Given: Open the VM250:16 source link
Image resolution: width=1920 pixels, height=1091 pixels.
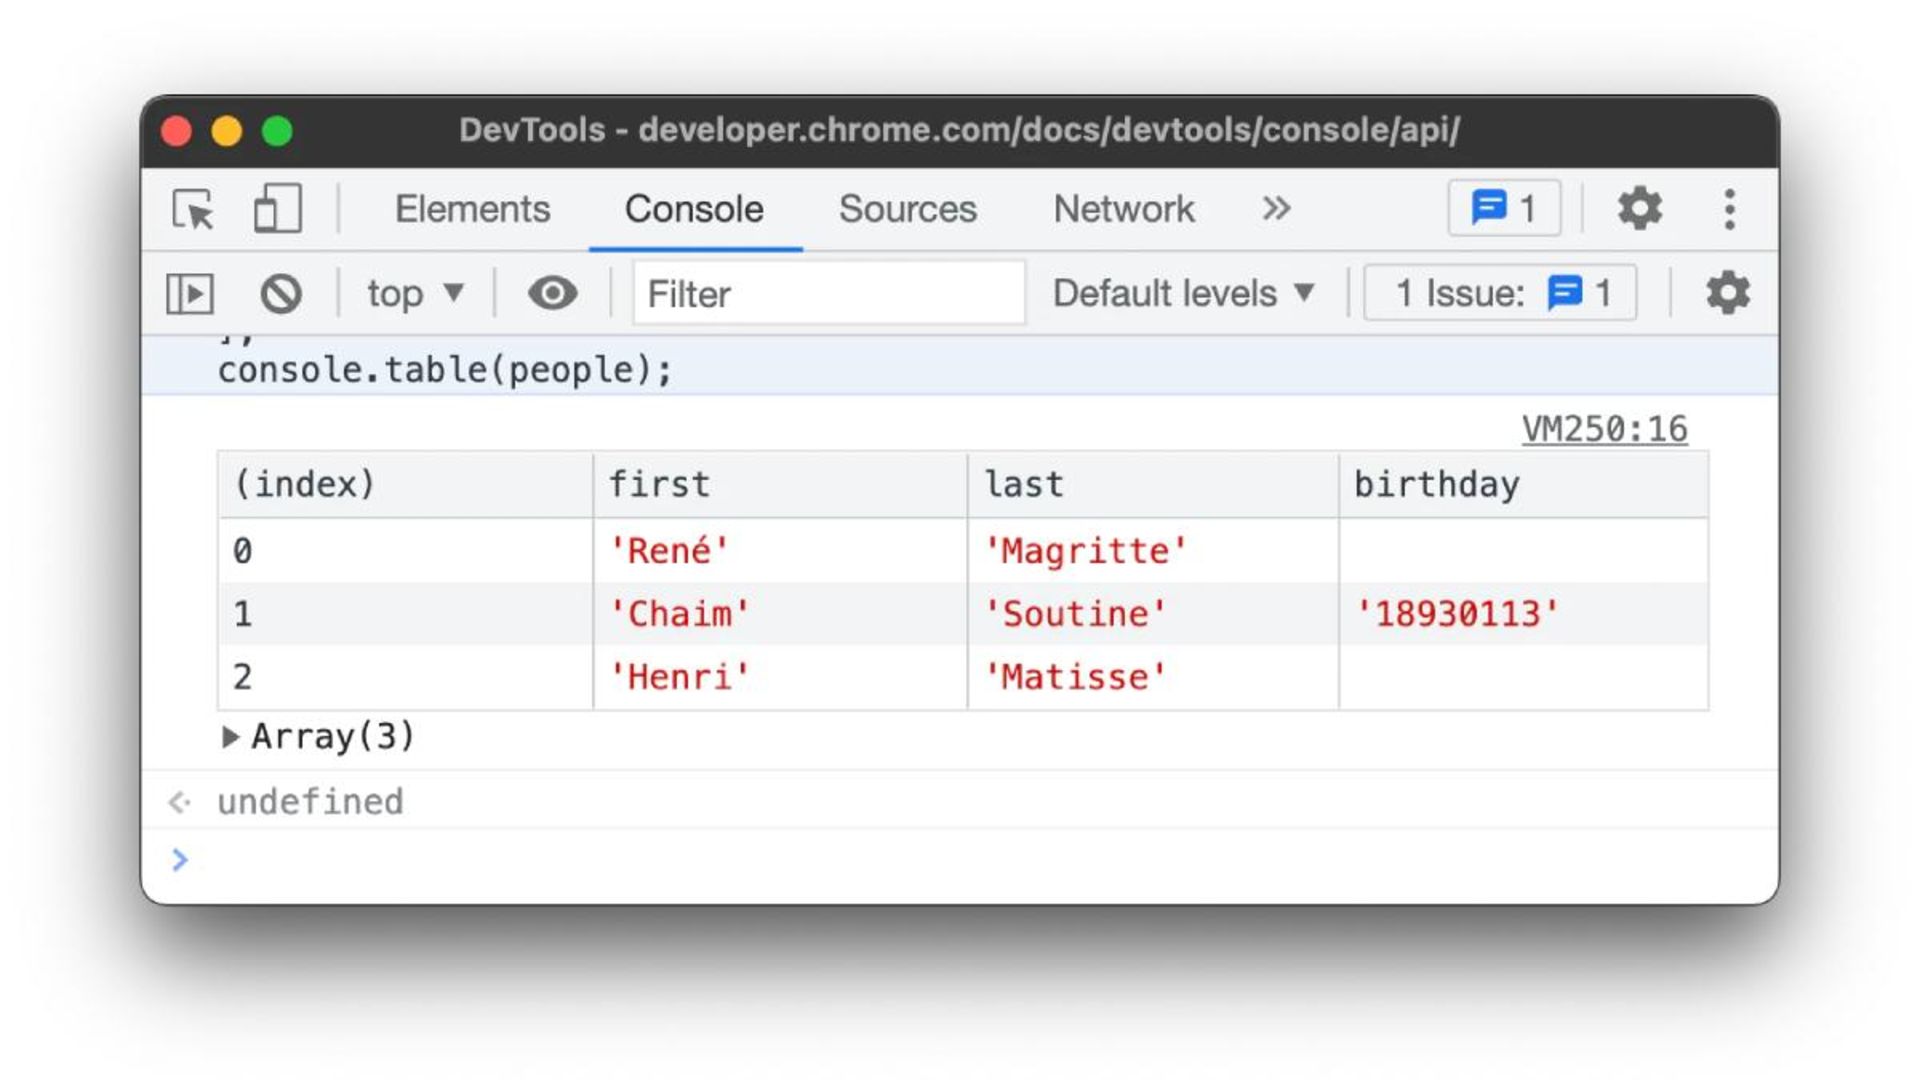Looking at the screenshot, I should click(x=1604, y=429).
